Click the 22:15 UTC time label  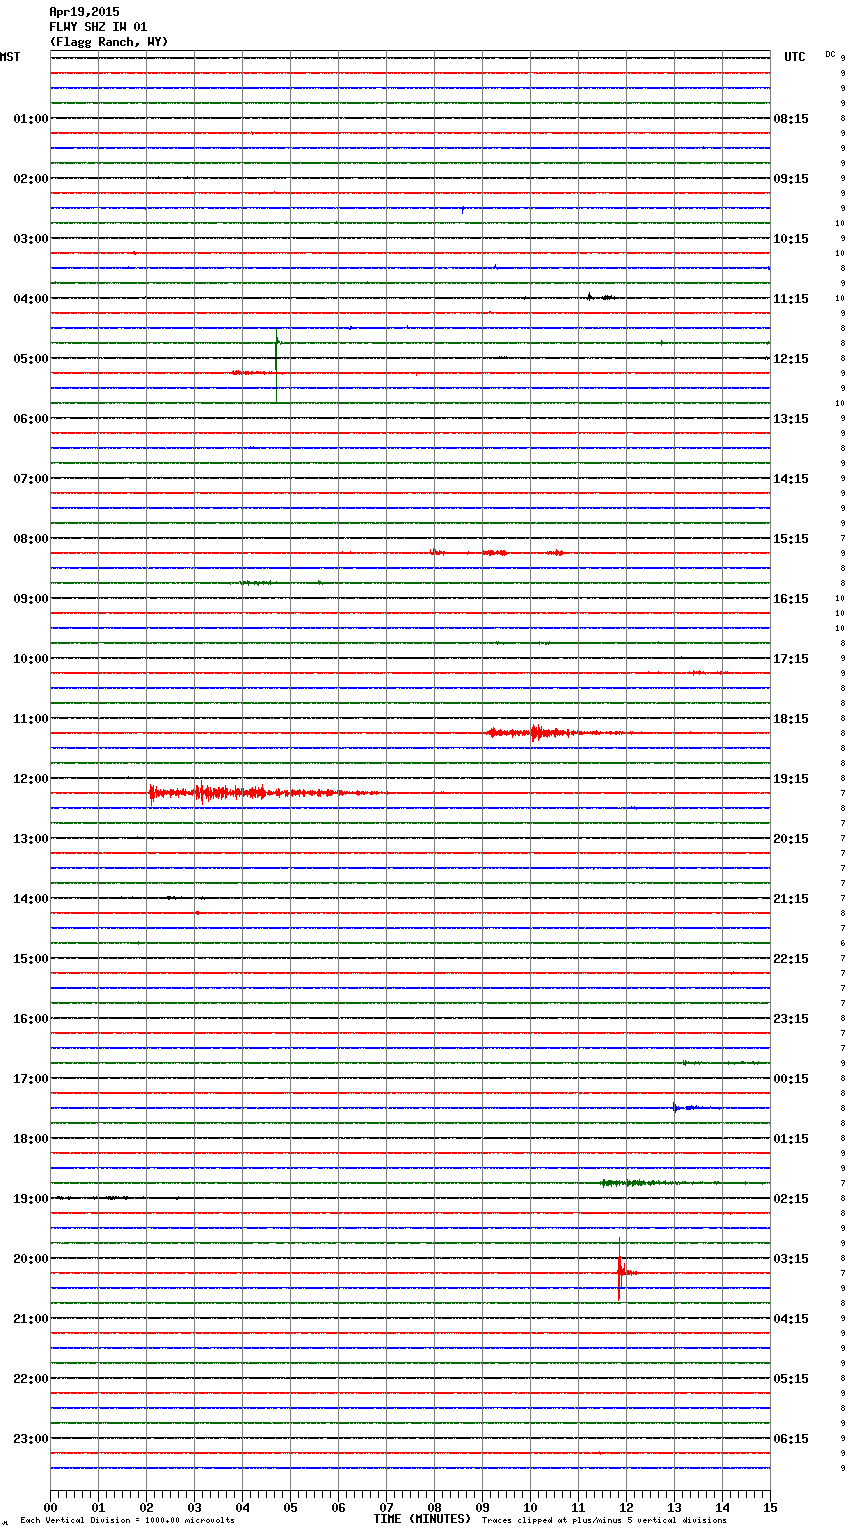pyautogui.click(x=791, y=959)
